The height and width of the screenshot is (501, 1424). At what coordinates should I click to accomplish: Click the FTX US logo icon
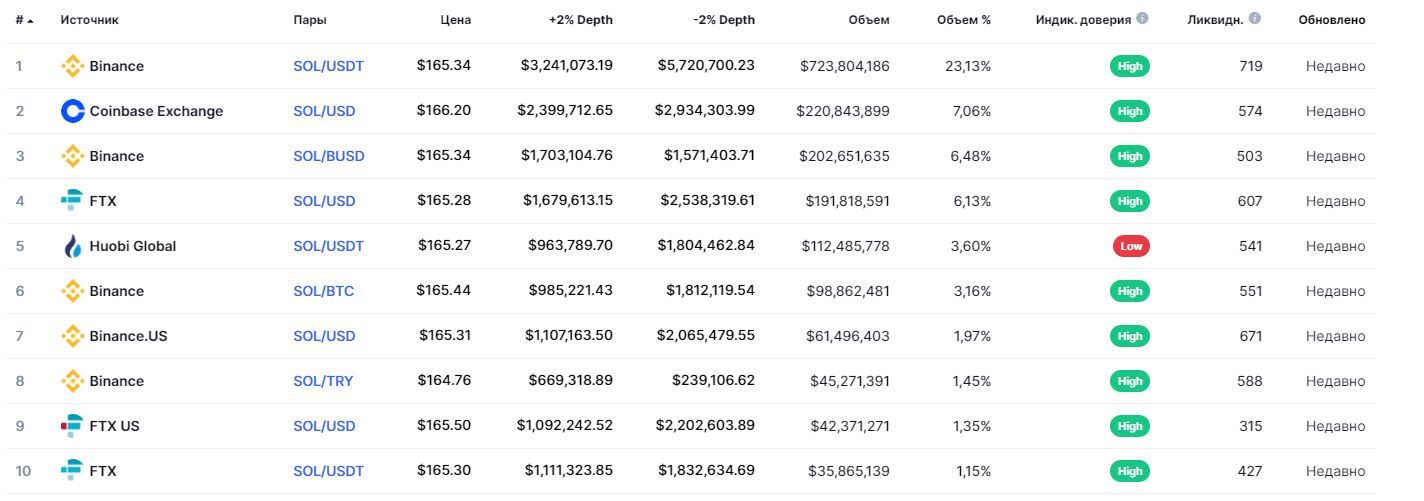click(72, 426)
